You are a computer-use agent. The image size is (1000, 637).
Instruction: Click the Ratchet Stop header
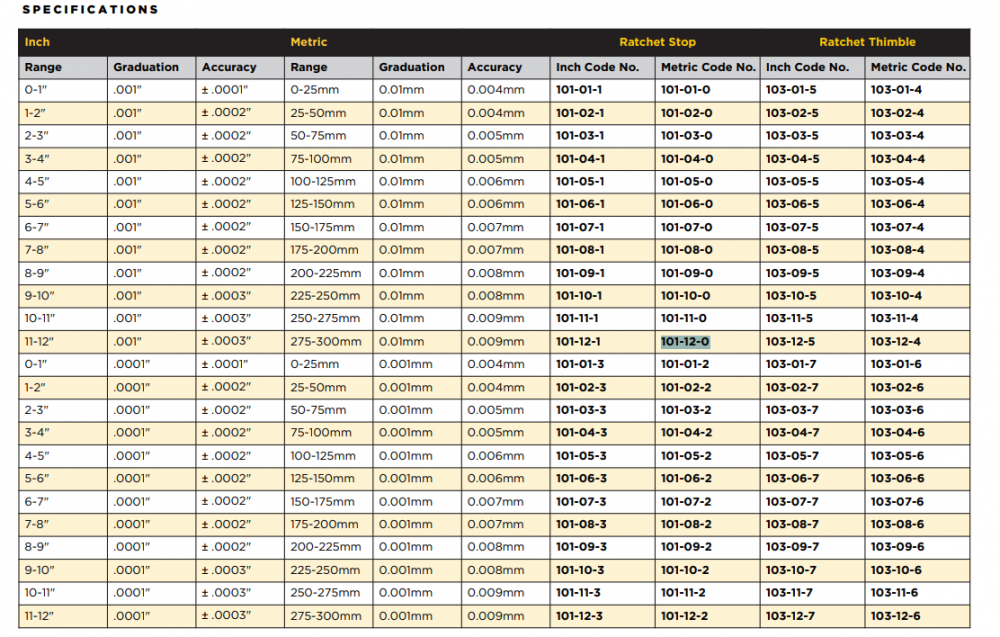pyautogui.click(x=657, y=42)
